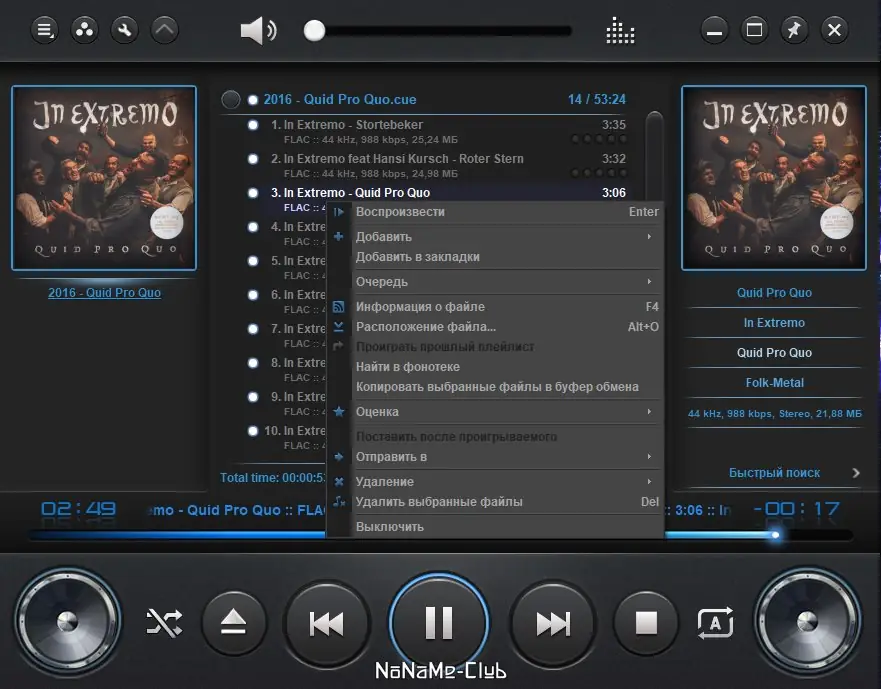
Task: Open the sound effects manager three-dots icon
Action: [84, 29]
